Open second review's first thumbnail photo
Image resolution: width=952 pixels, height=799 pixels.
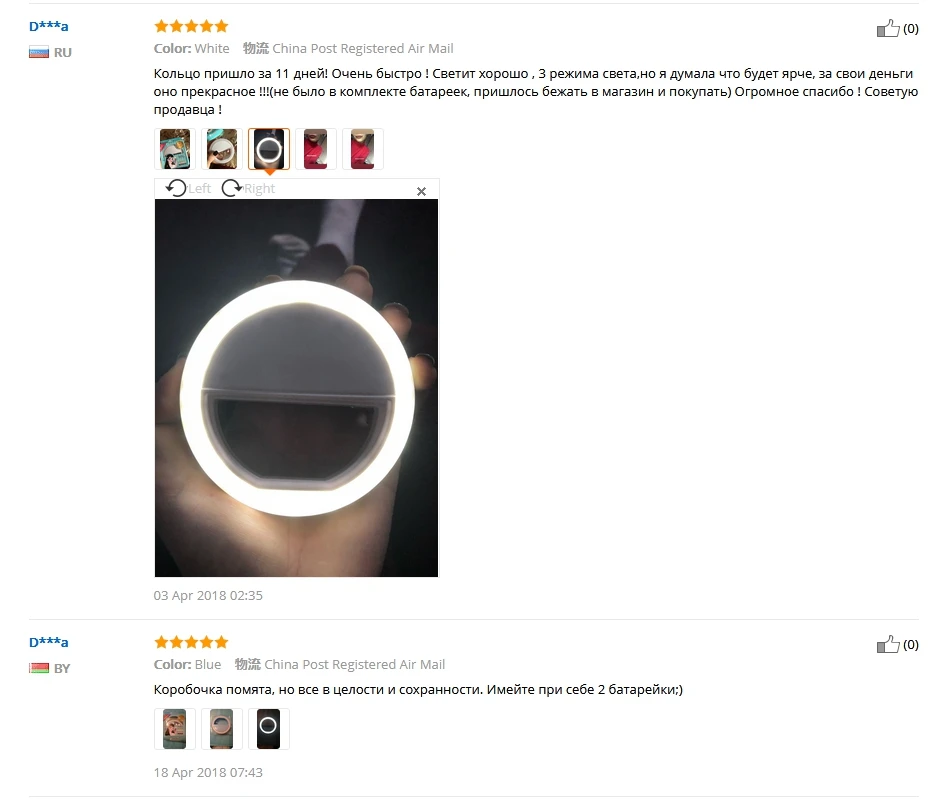[175, 729]
